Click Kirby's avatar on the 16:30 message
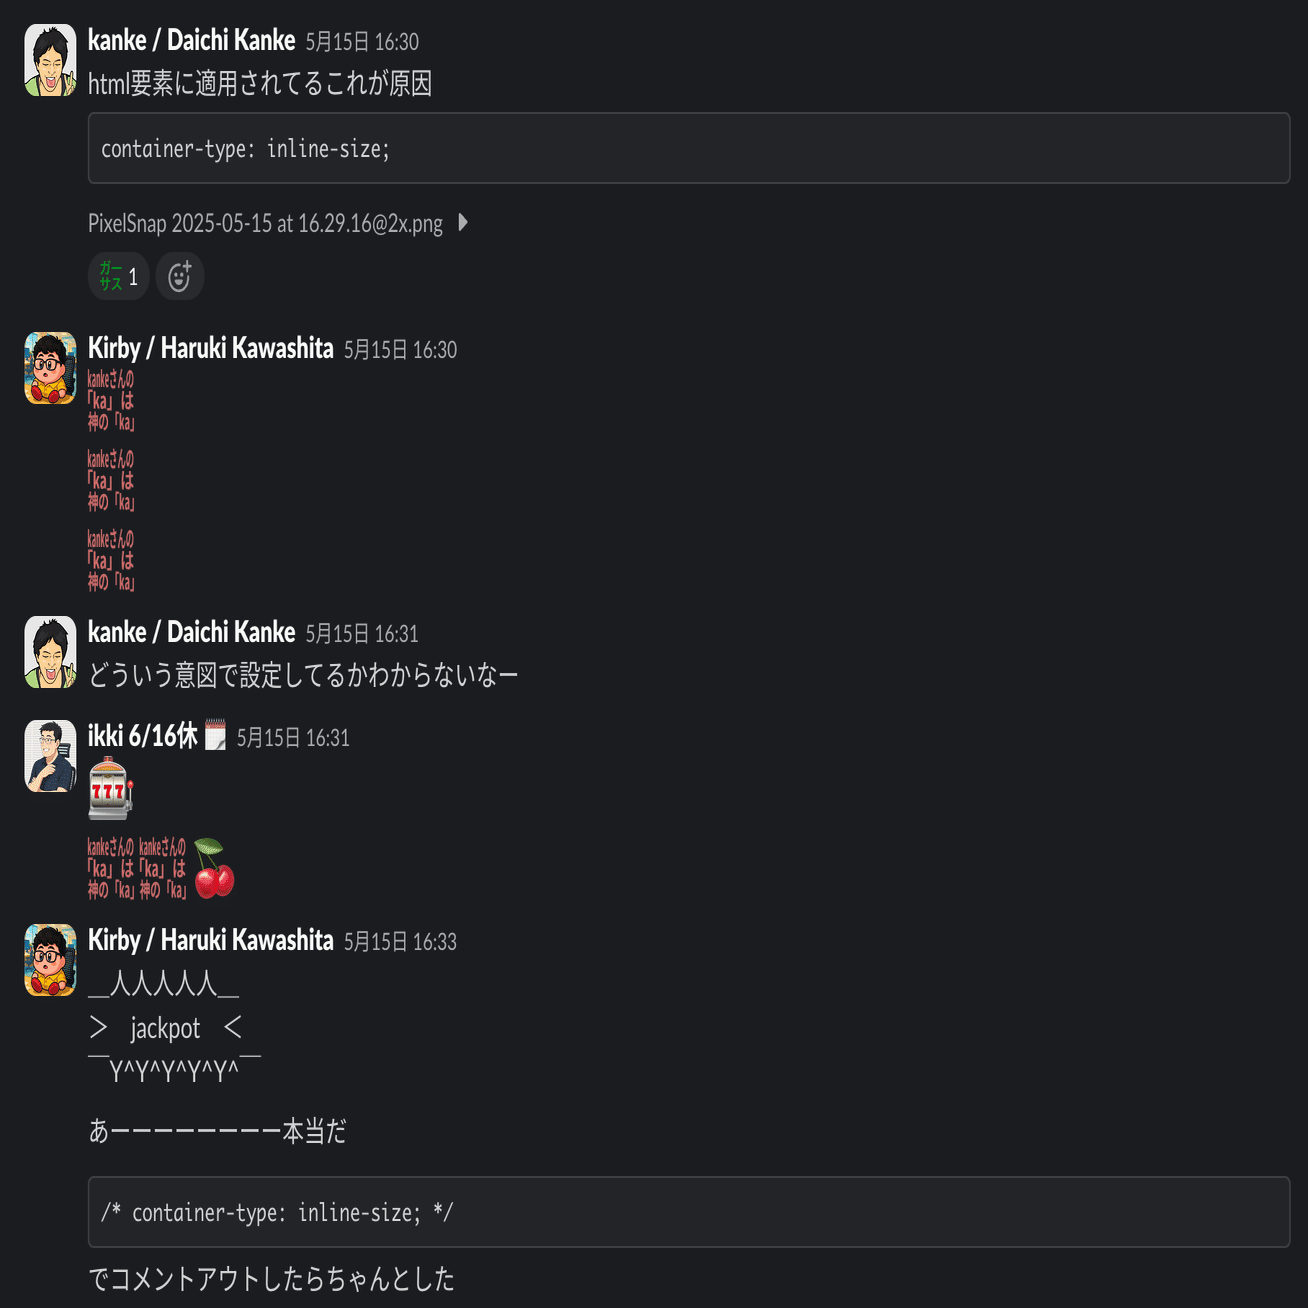The image size is (1308, 1308). tap(50, 368)
